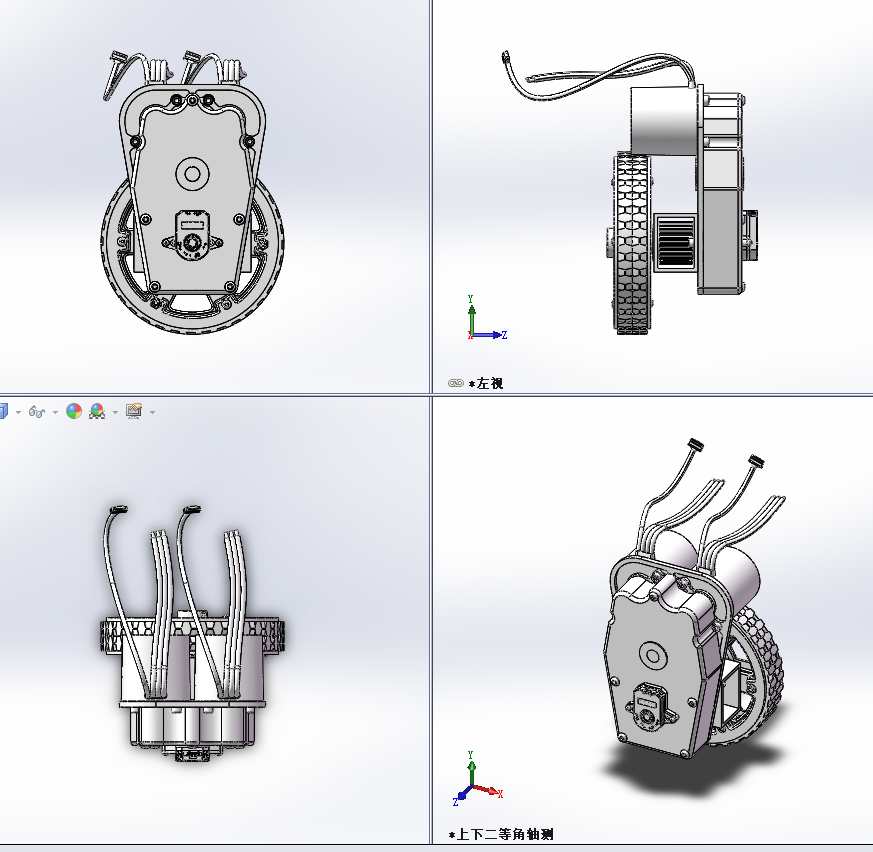Open the Display Style dropdown arrow
Viewport: 873px width, 852px height.
(x=18, y=412)
